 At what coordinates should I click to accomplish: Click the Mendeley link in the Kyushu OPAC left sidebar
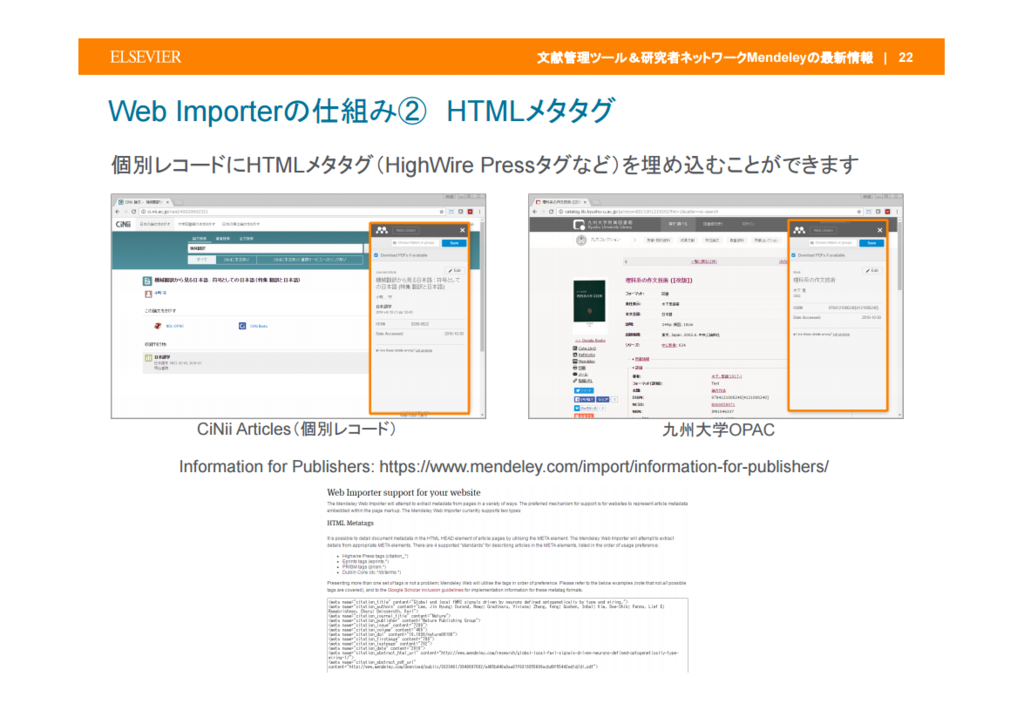pyautogui.click(x=586, y=362)
